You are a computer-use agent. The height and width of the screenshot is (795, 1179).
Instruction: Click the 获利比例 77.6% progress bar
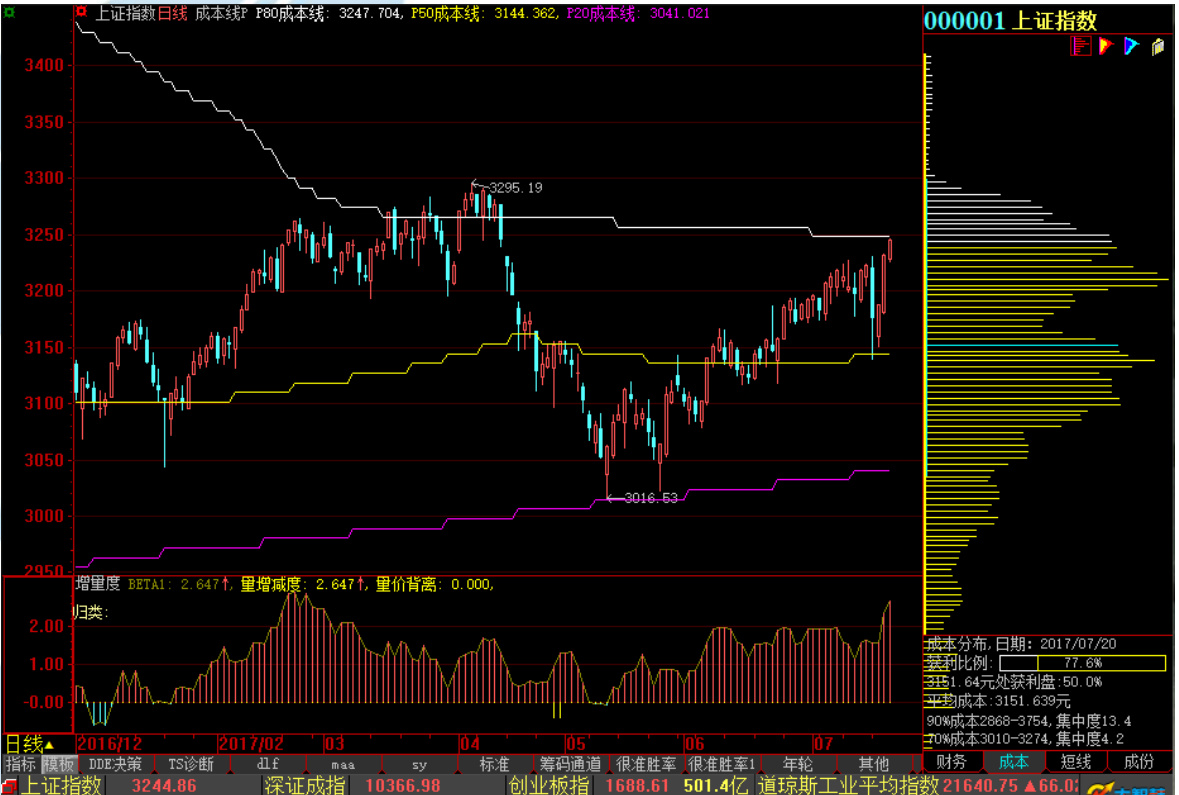(1082, 663)
